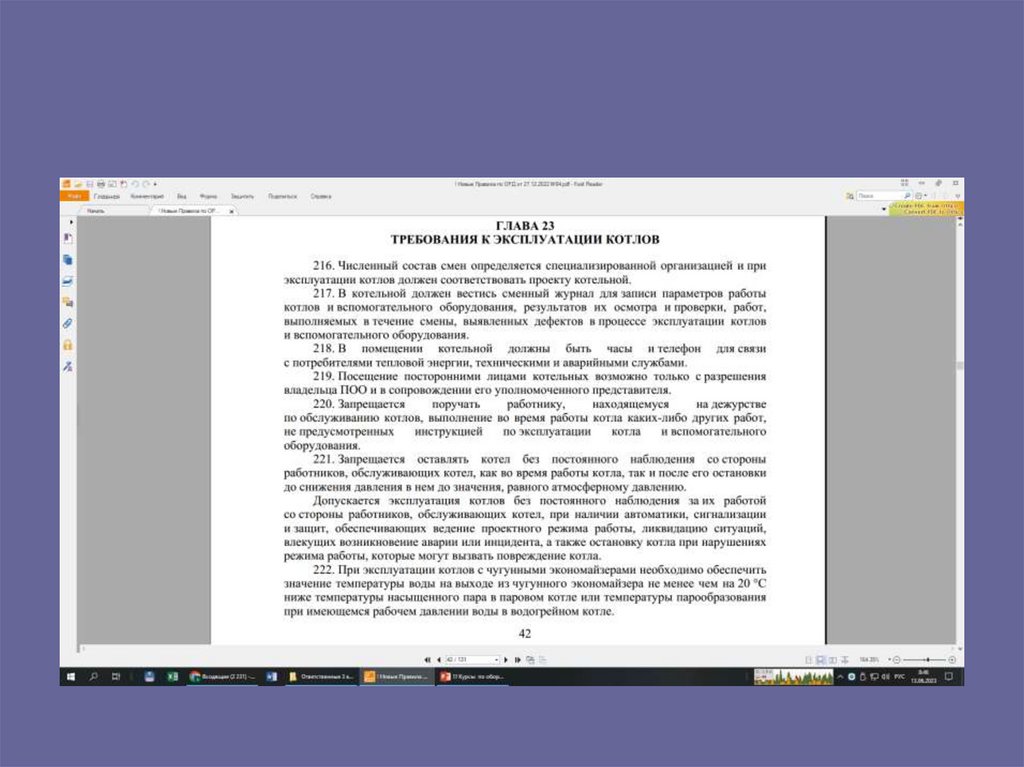Click the РУС language indicator

pyautogui.click(x=900, y=676)
